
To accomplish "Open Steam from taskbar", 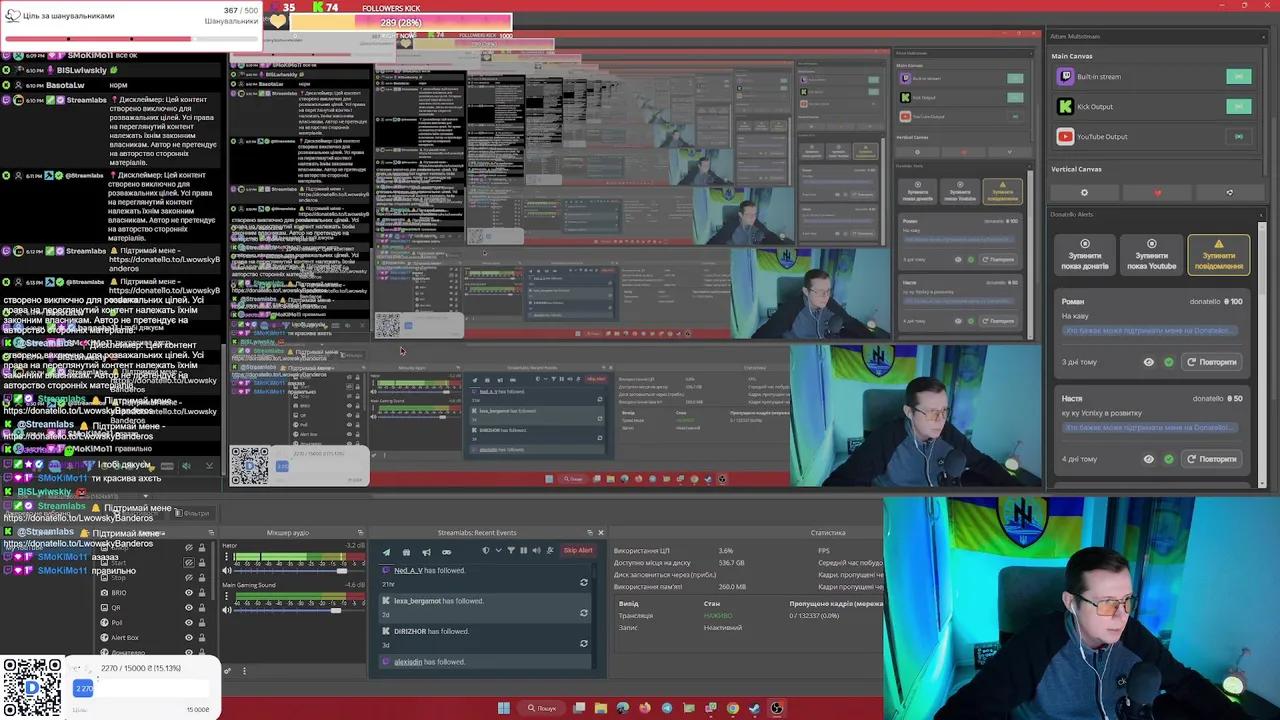I will tap(754, 708).
